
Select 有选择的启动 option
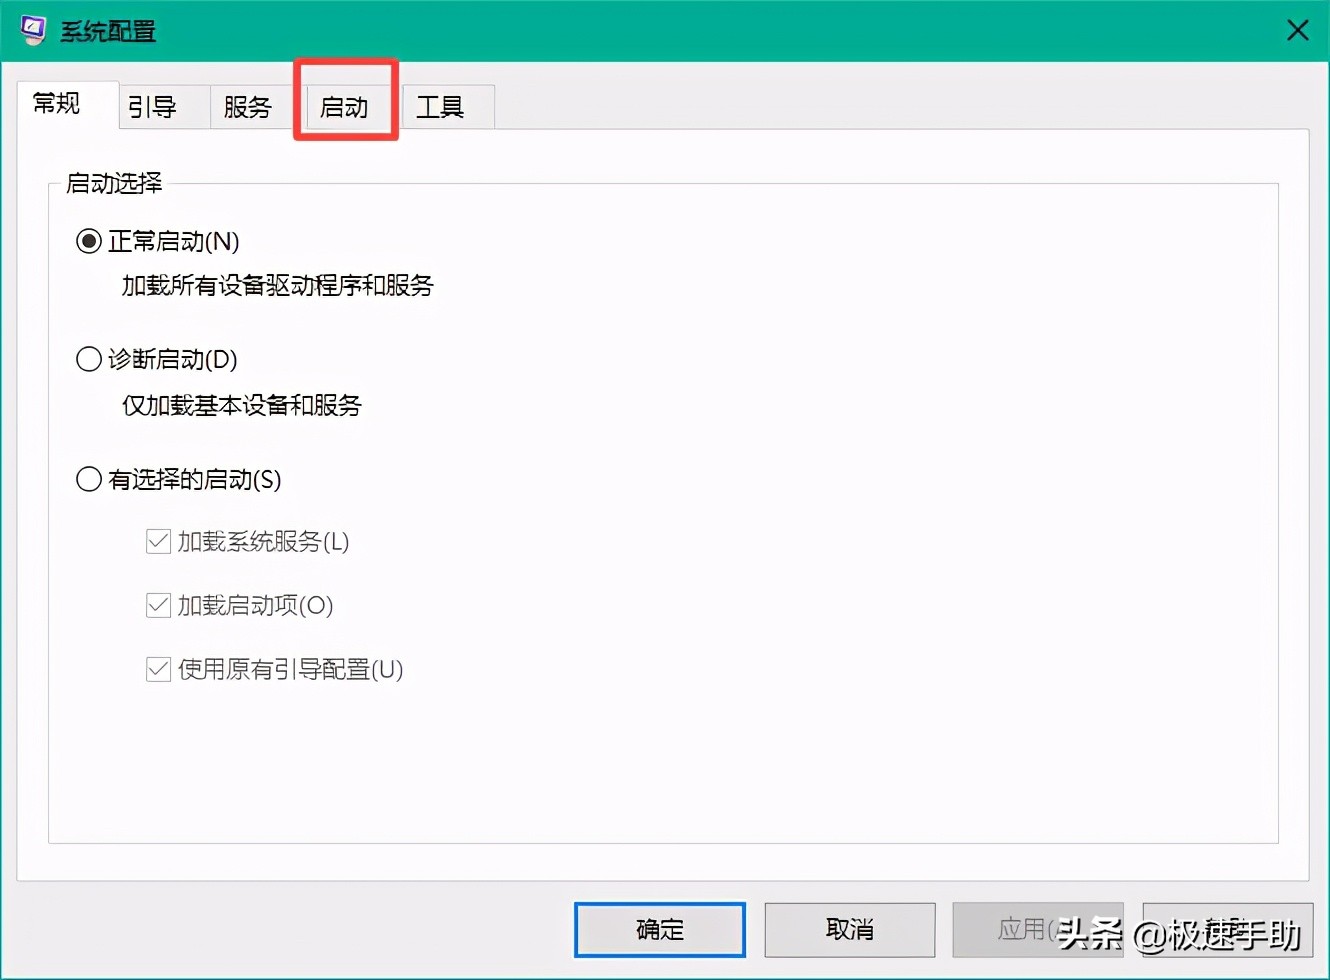88,480
